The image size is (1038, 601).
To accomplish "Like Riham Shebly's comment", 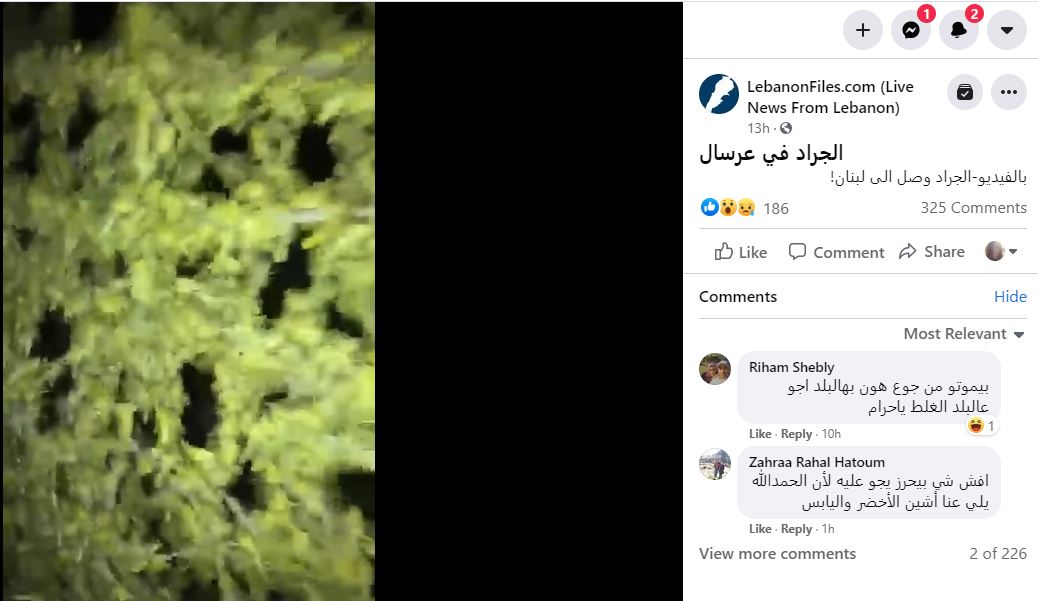I will [760, 434].
